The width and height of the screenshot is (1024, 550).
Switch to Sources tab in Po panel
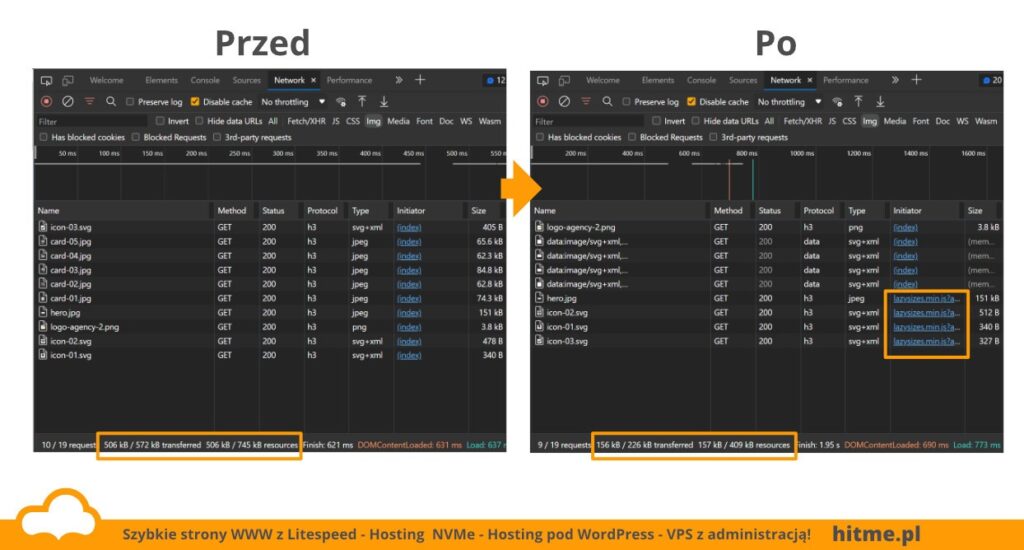(x=743, y=80)
